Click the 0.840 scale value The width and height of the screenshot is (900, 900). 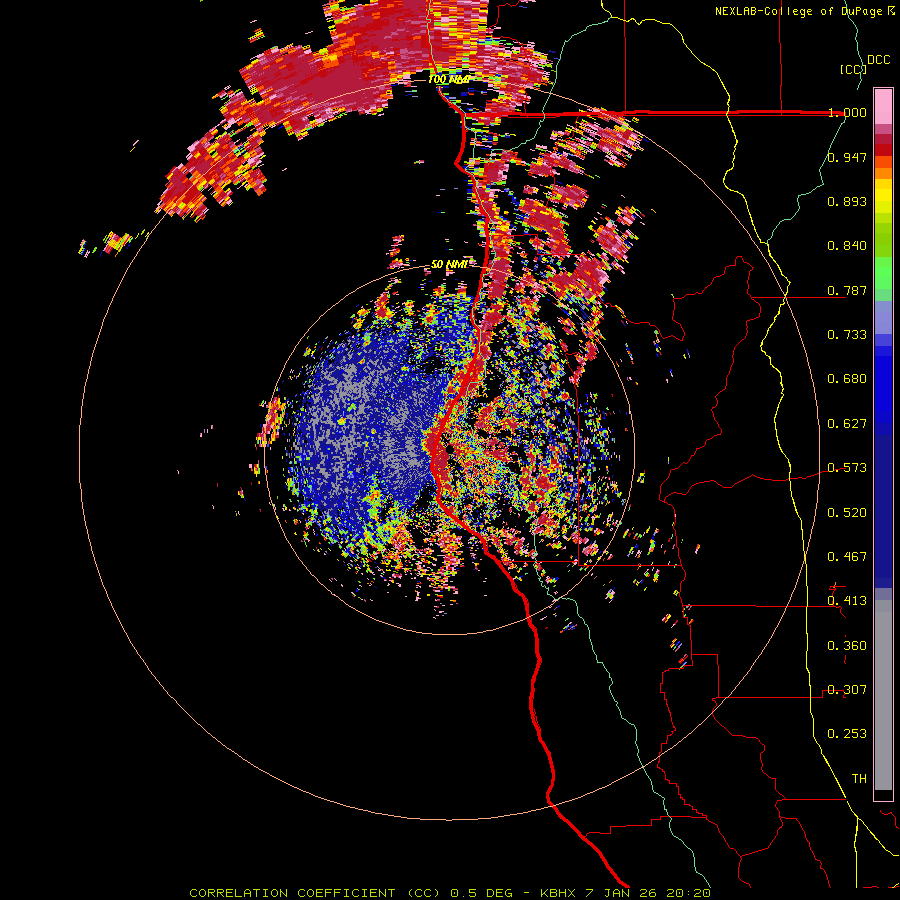pyautogui.click(x=847, y=246)
